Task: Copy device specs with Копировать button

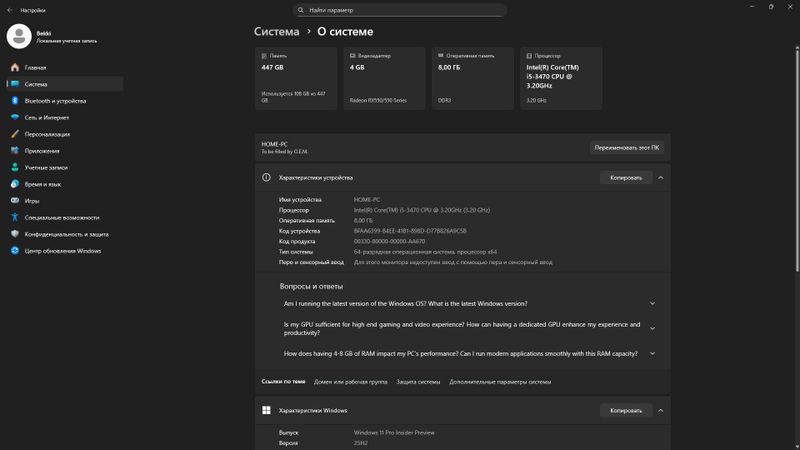Action: [626, 178]
